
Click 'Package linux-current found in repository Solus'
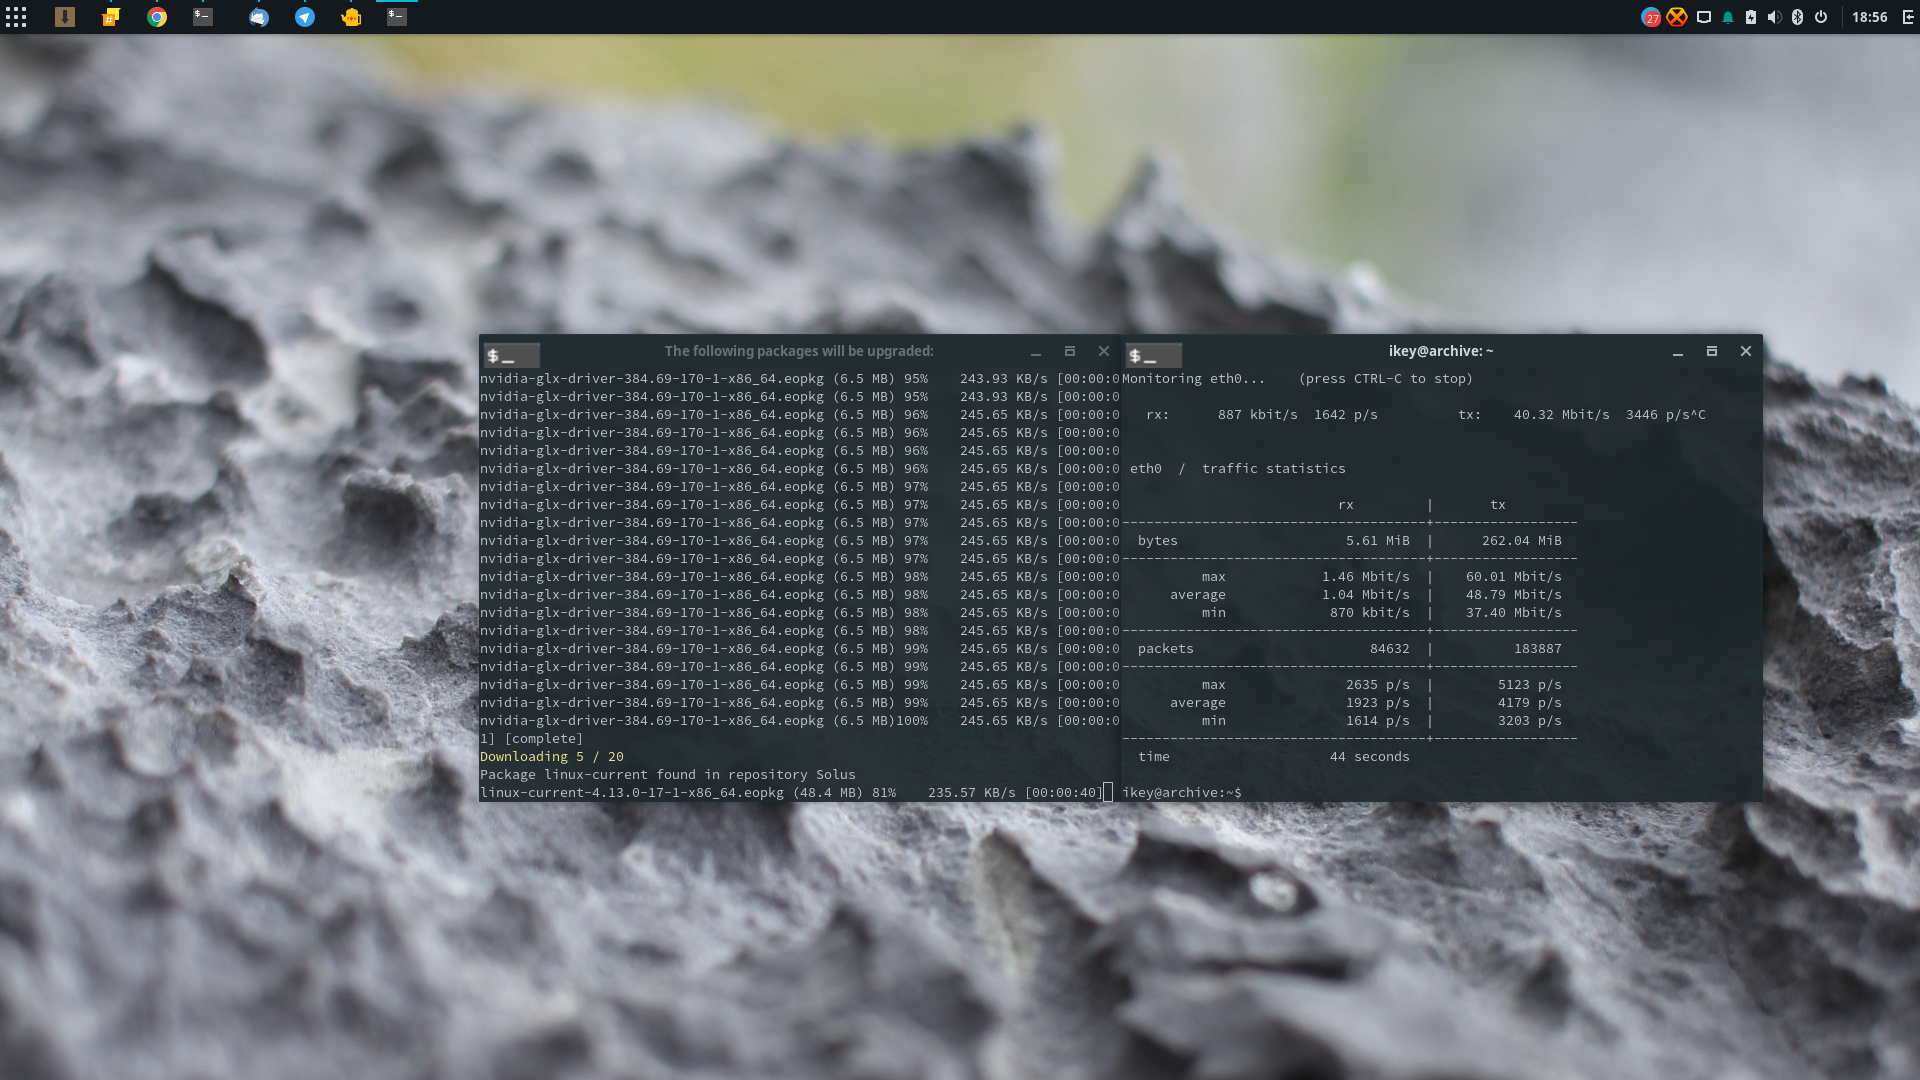tap(668, 775)
